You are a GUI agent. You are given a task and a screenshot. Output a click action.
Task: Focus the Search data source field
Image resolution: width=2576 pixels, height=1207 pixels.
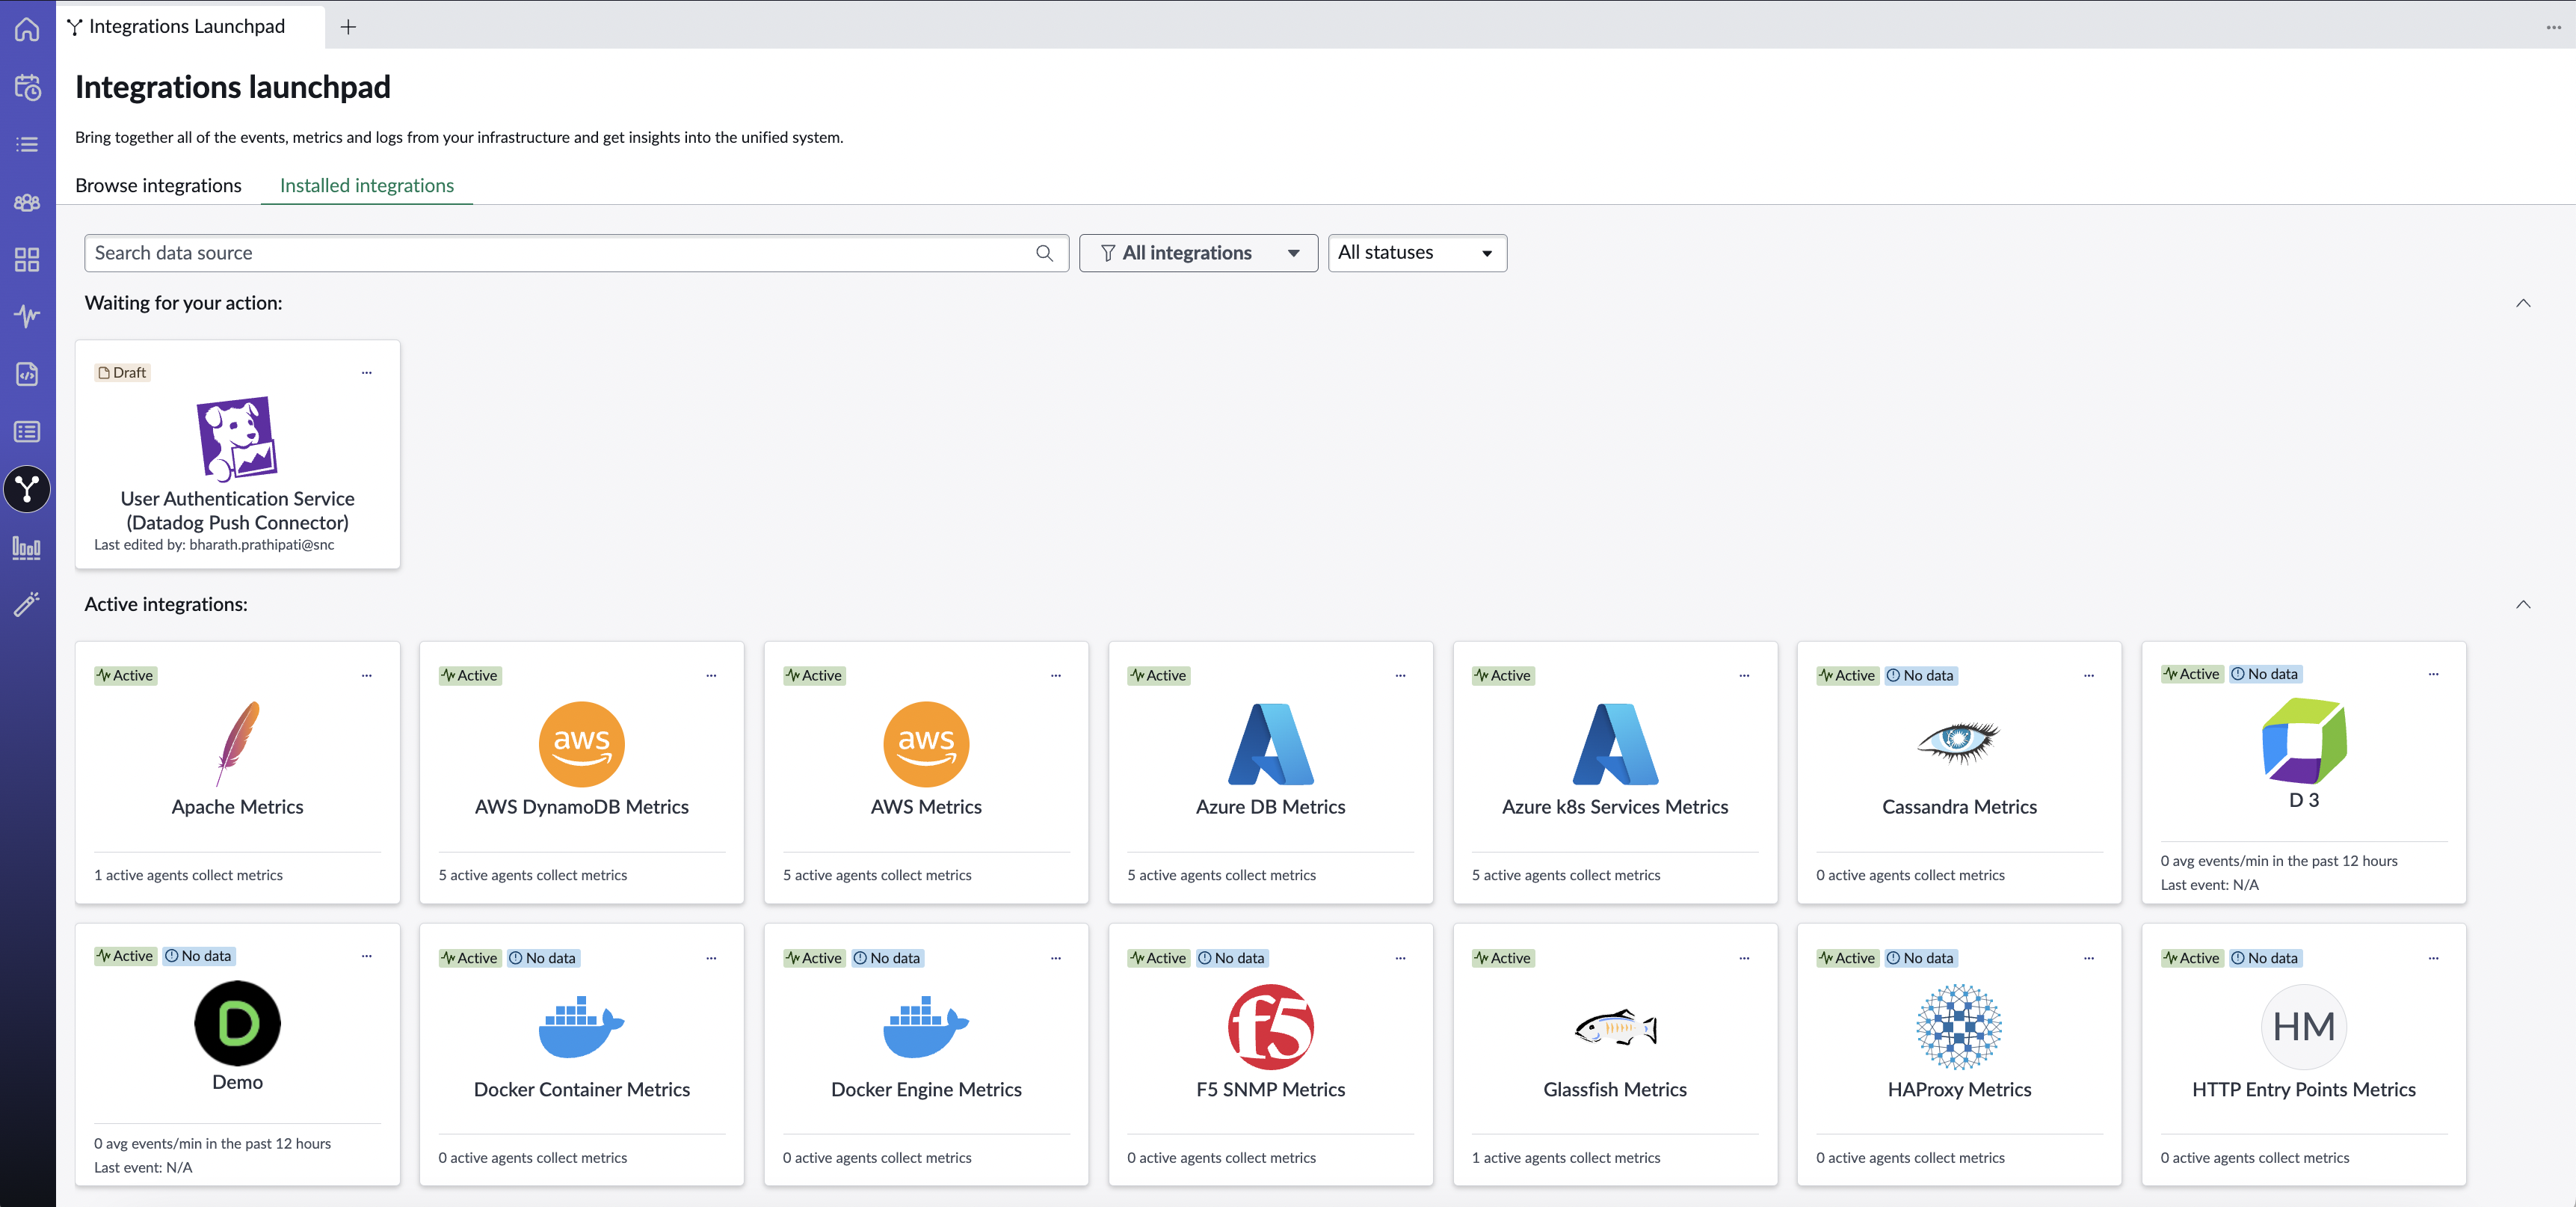coord(576,253)
